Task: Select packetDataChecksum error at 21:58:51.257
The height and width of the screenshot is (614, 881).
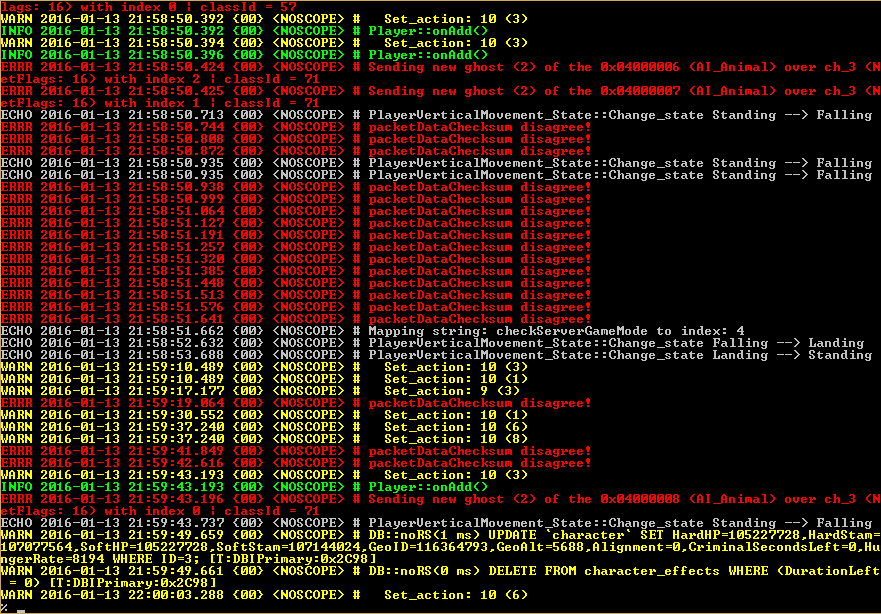Action: point(296,247)
